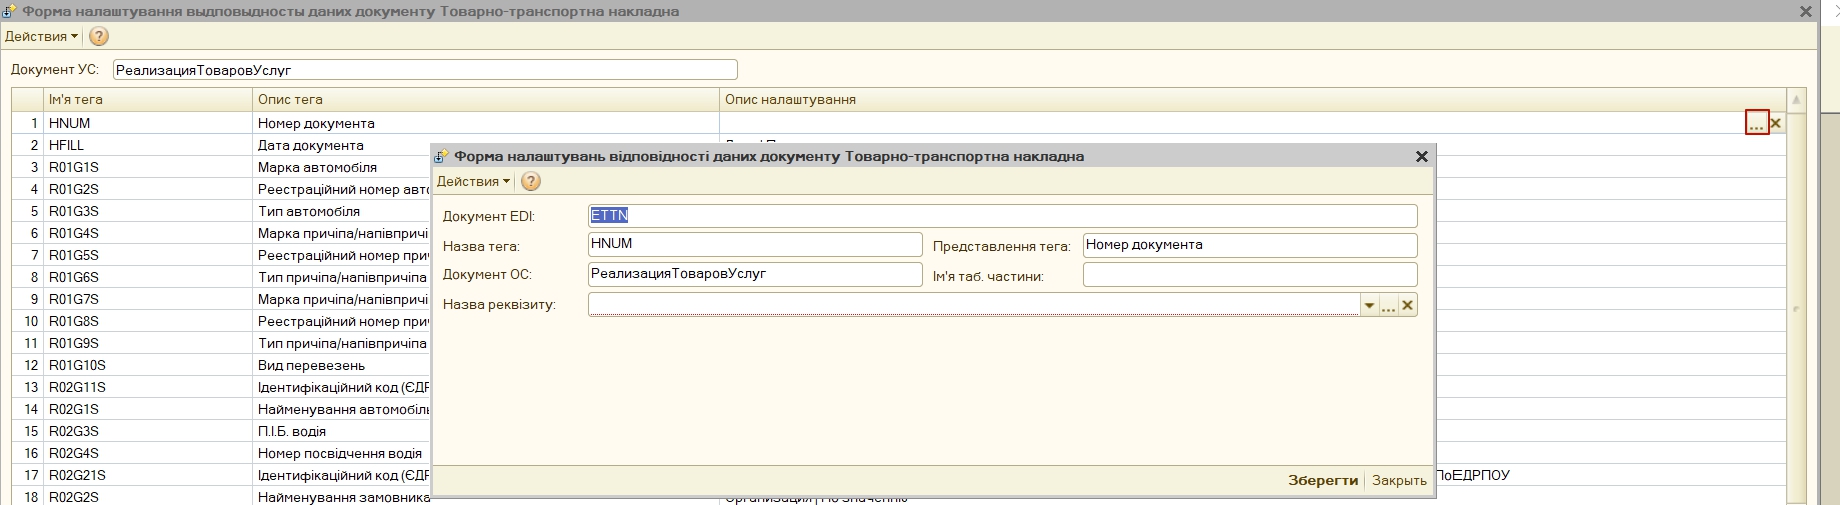Select R01G6S row
1840x505 pixels.
148,277
